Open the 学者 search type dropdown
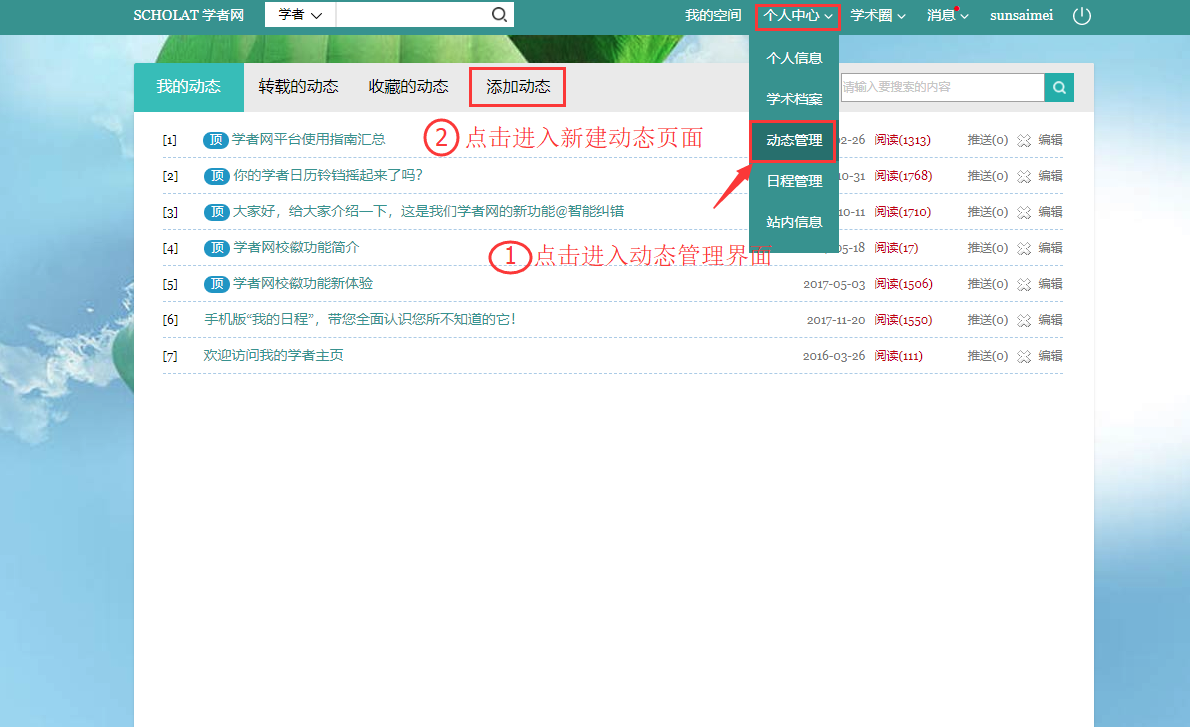 coord(300,15)
